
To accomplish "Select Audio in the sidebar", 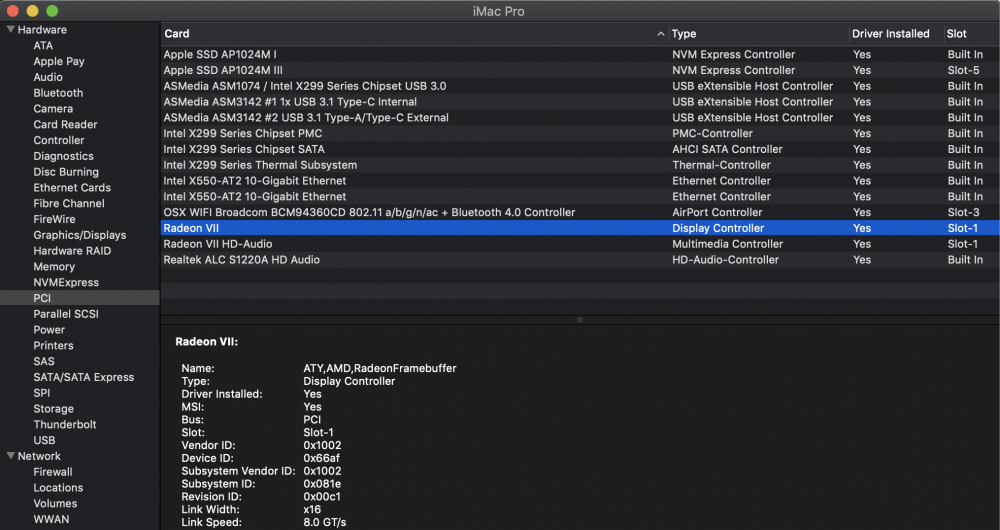I will coord(48,77).
